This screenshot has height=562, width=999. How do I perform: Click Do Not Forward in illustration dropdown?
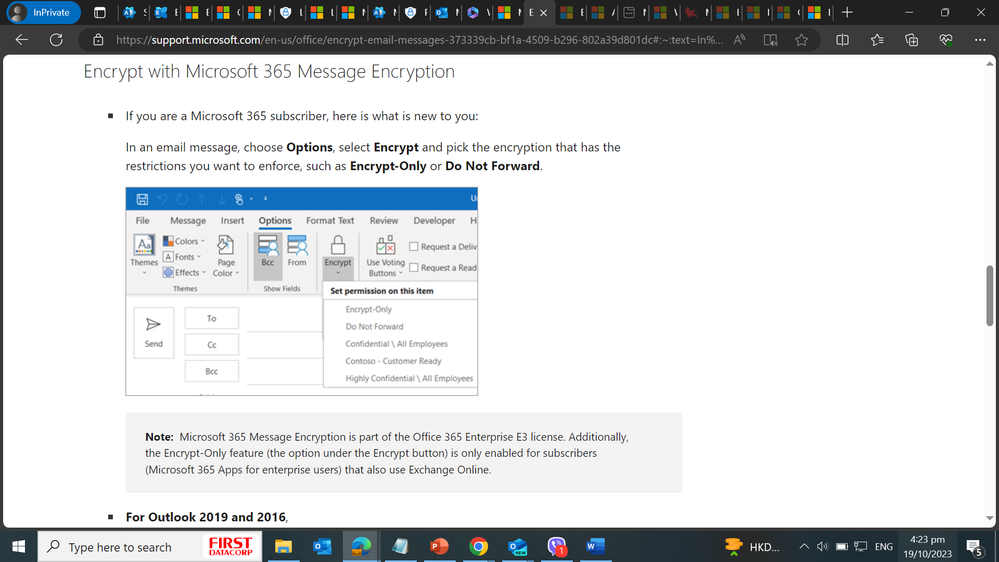click(x=374, y=326)
